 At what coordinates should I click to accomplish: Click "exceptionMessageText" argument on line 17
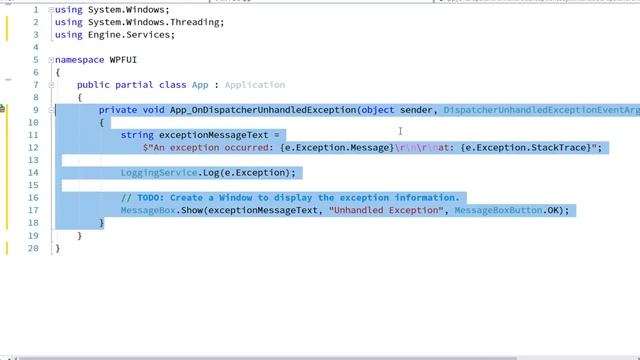pos(263,210)
